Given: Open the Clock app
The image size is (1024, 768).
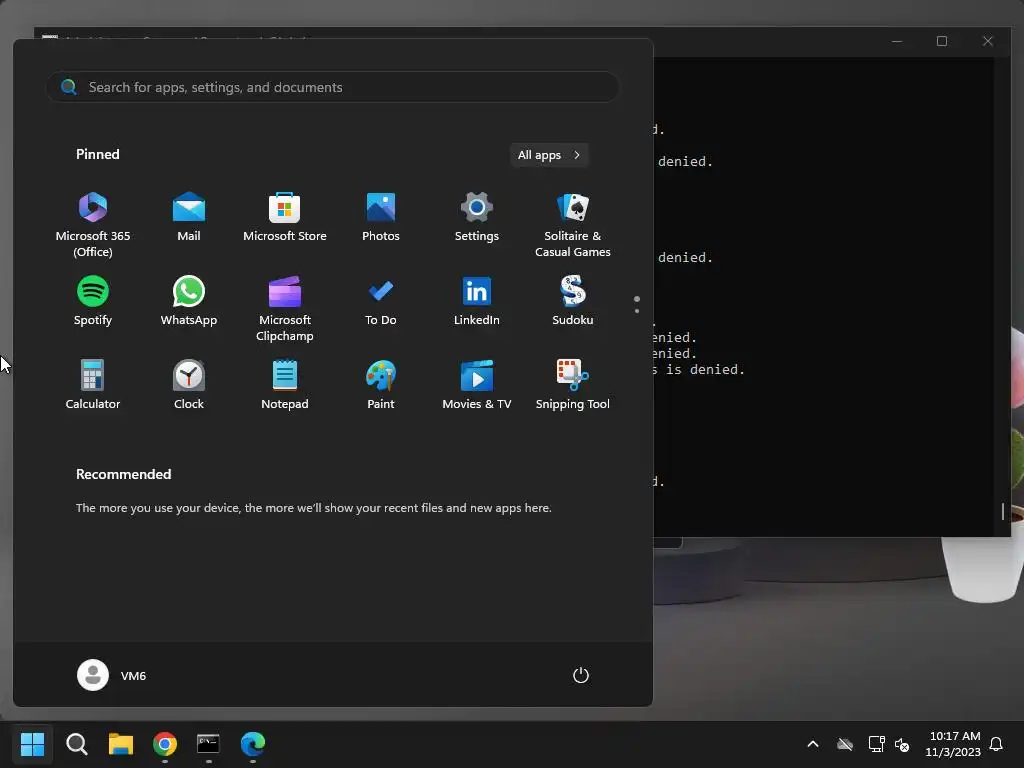Looking at the screenshot, I should pyautogui.click(x=189, y=385).
